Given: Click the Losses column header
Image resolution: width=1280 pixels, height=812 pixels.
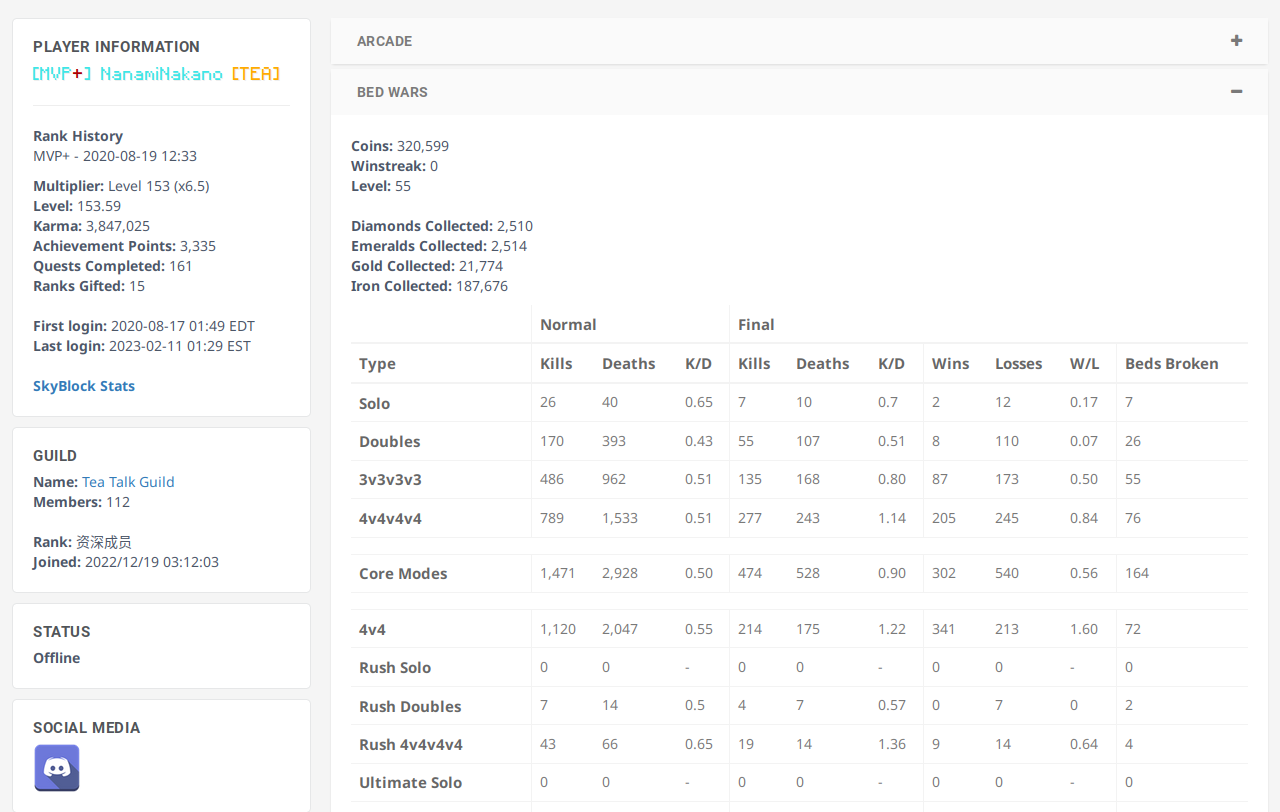Looking at the screenshot, I should [1018, 364].
